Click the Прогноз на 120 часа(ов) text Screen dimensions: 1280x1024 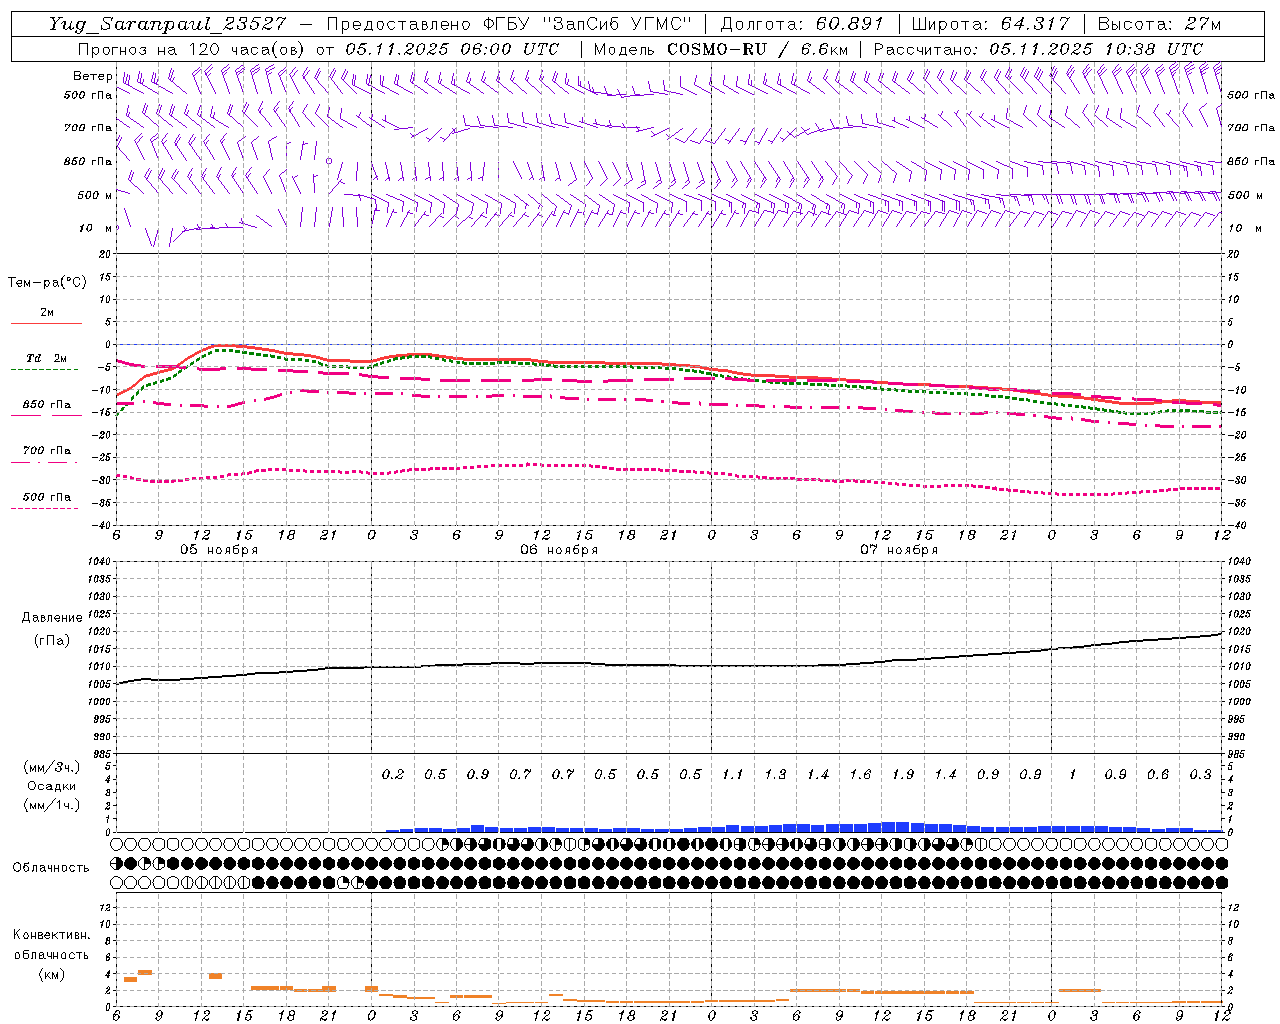coord(193,49)
